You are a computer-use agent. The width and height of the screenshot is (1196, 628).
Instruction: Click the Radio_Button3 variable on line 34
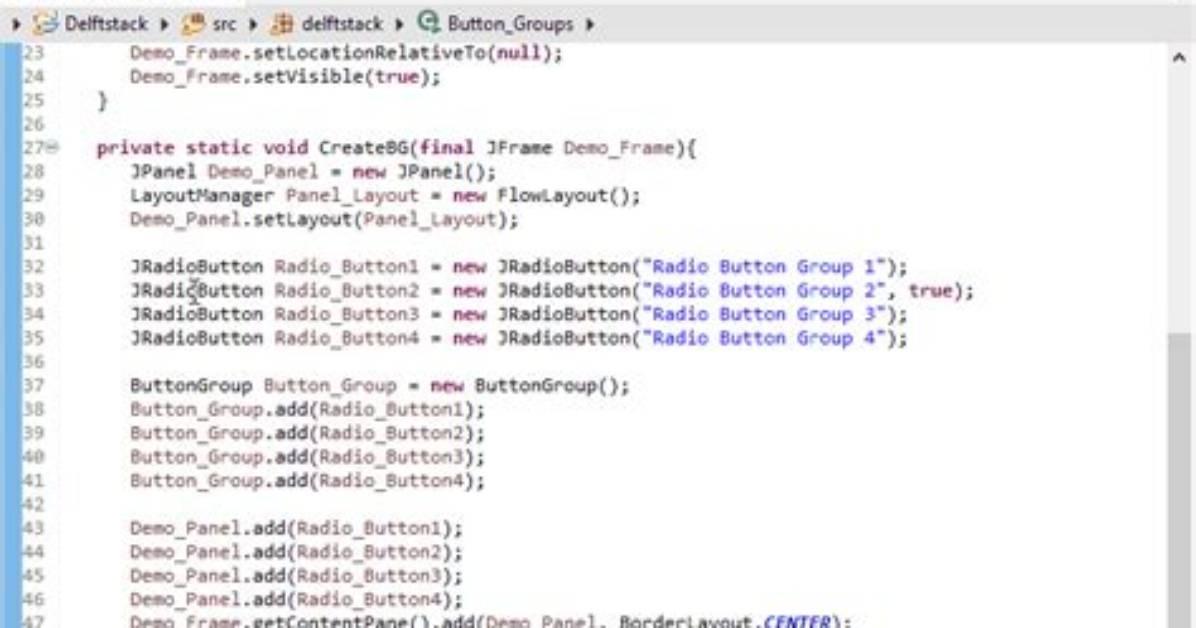[x=346, y=314]
